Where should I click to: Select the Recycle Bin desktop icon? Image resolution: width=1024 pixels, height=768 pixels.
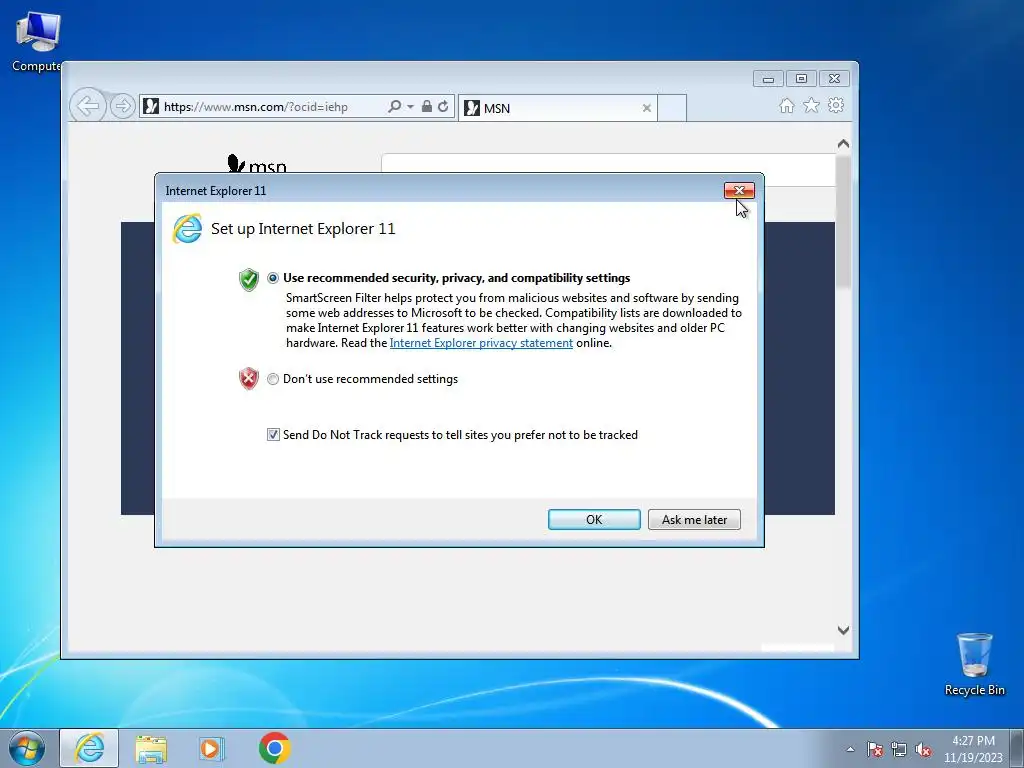974,664
